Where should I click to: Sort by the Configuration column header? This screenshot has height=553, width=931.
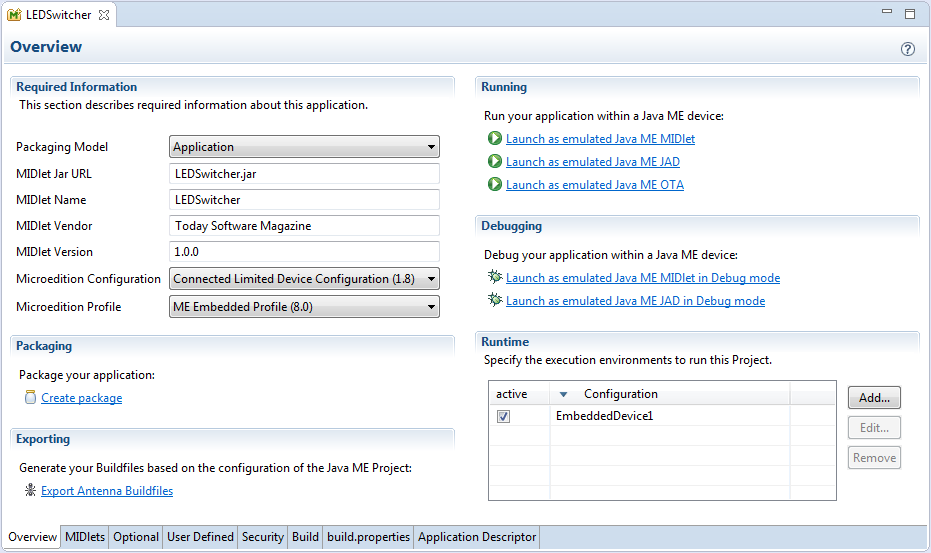(x=620, y=394)
